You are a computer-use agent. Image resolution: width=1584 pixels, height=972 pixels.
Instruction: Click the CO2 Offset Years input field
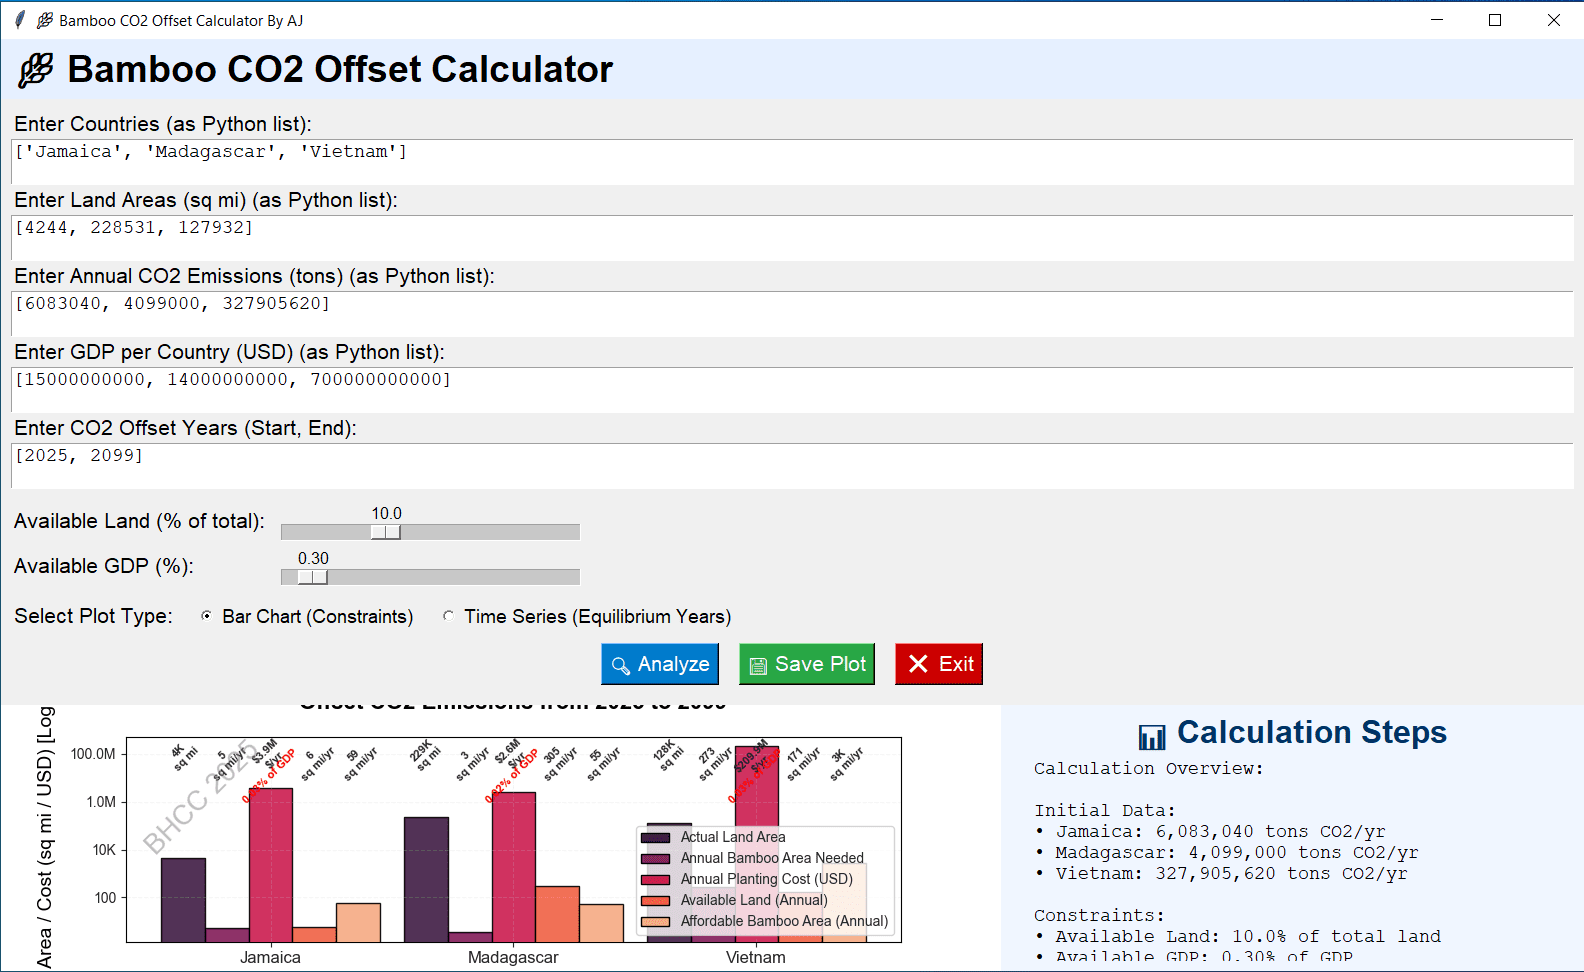pyautogui.click(x=792, y=466)
